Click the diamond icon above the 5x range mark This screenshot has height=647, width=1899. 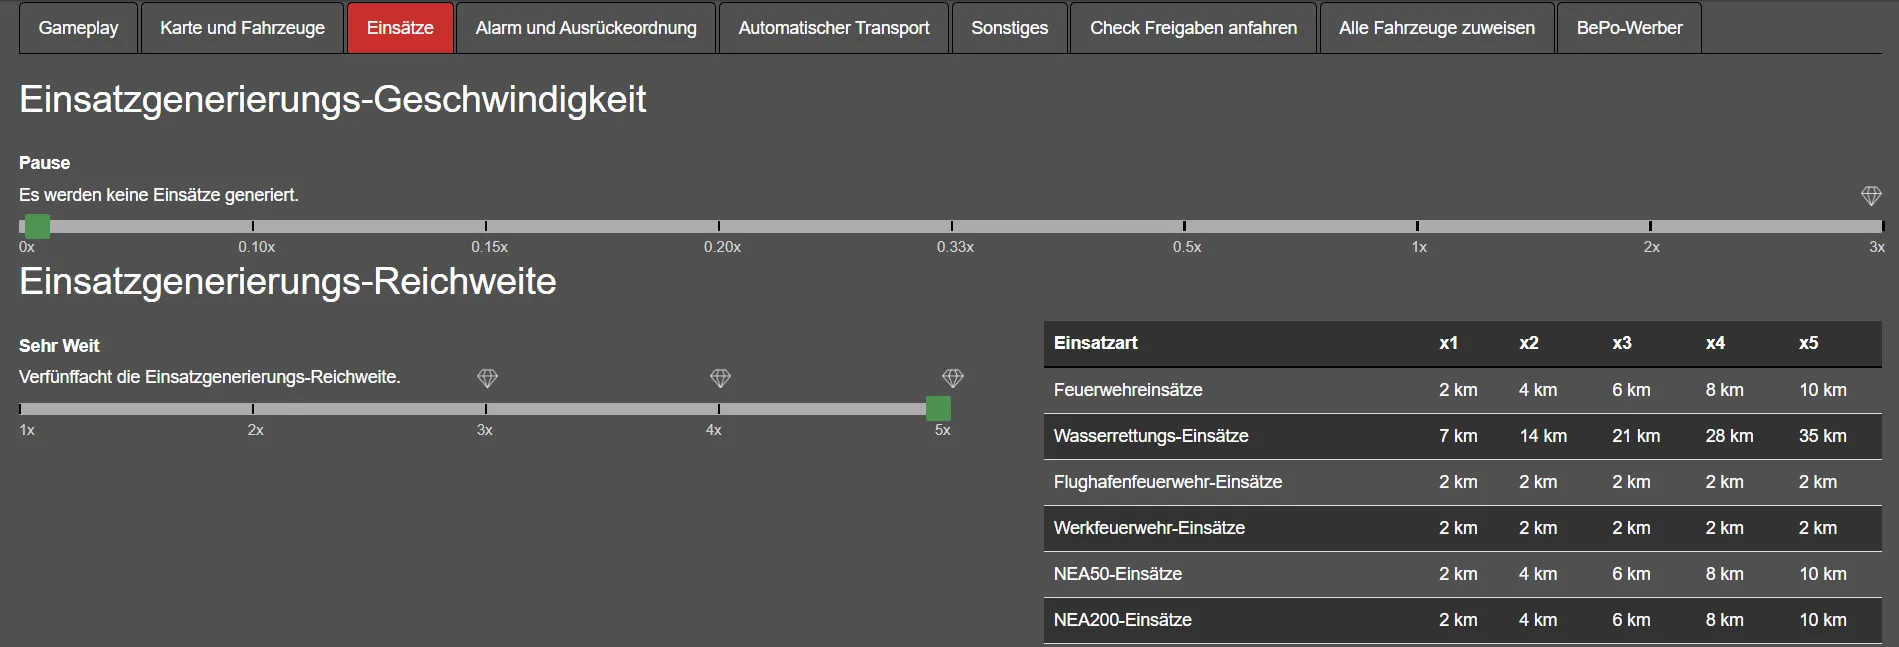953,378
